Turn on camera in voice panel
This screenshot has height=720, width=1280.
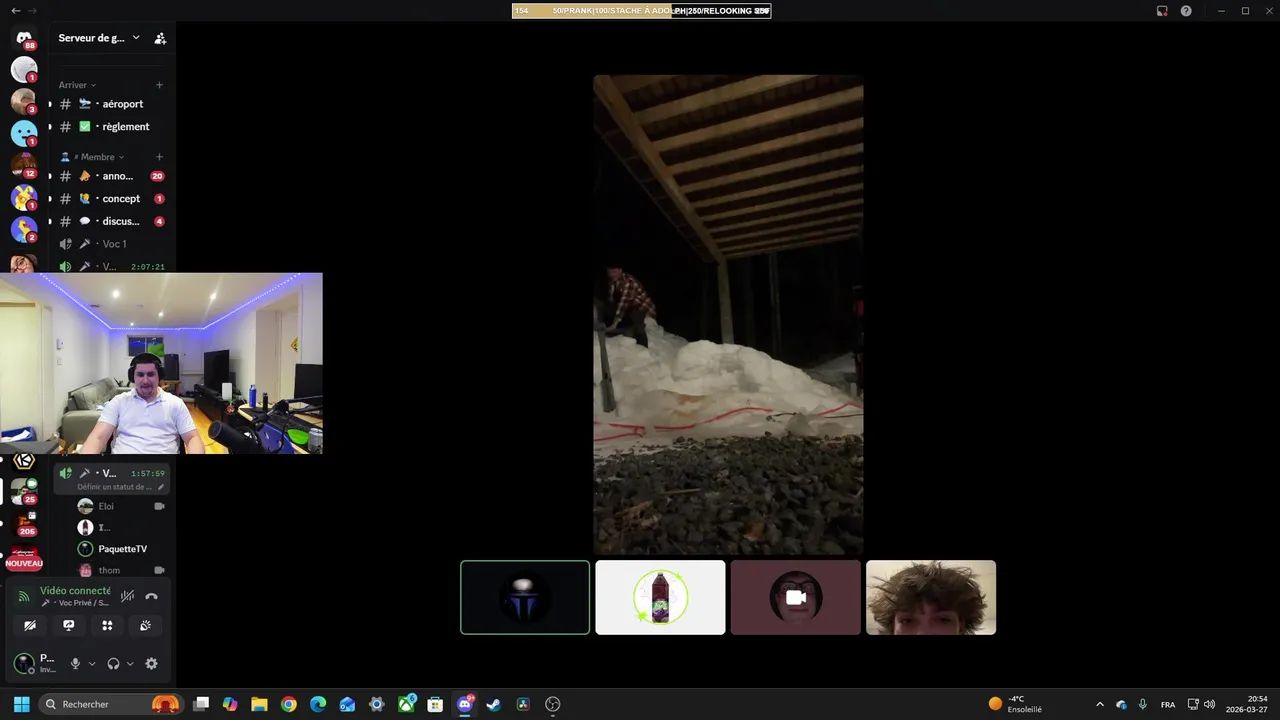[x=30, y=625]
